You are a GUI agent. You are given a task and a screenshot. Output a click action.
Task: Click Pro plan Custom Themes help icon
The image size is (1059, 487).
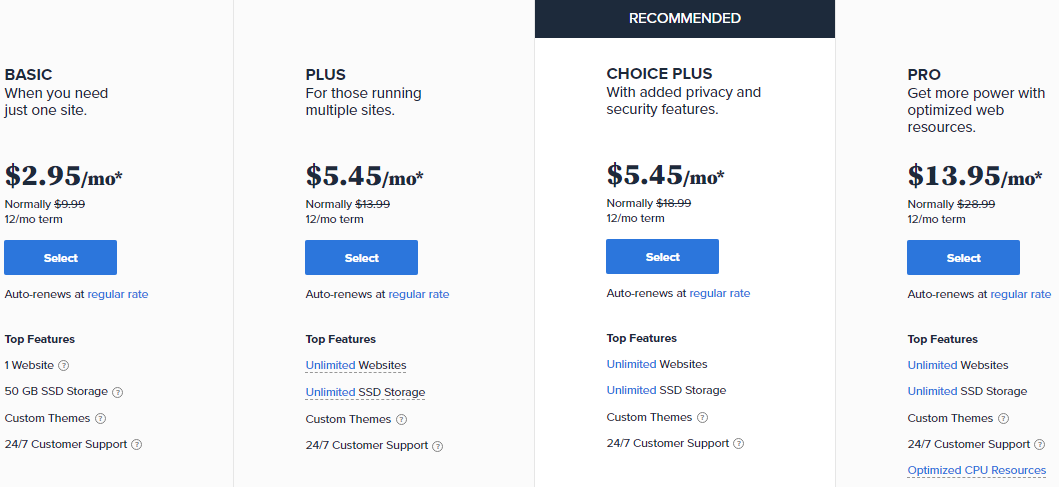(x=1003, y=418)
